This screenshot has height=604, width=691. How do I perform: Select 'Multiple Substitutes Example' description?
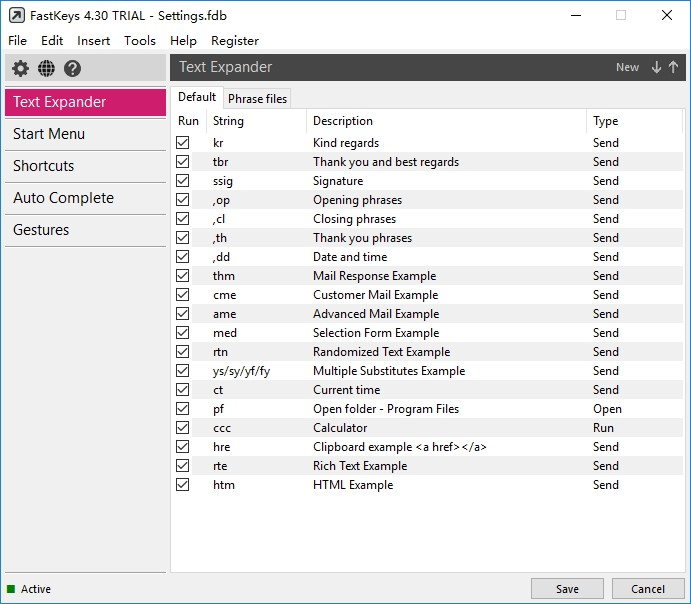(x=389, y=371)
